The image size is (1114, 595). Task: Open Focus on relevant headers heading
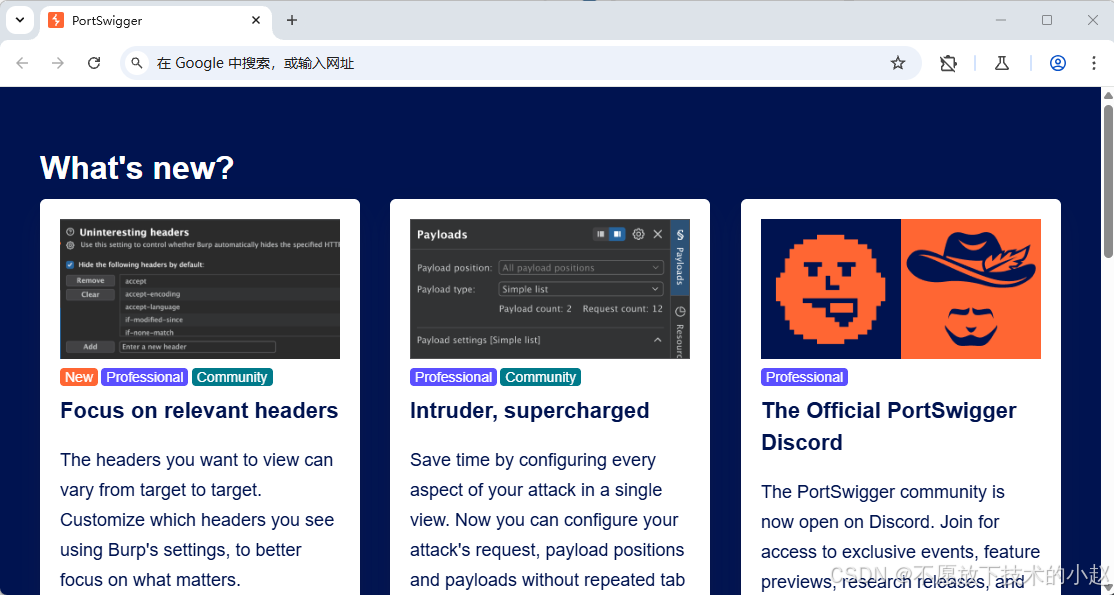tap(199, 411)
